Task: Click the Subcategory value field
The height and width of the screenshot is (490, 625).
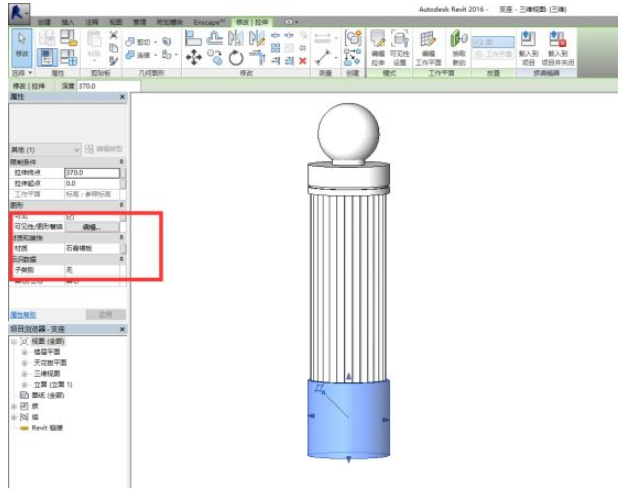Action: tap(92, 270)
